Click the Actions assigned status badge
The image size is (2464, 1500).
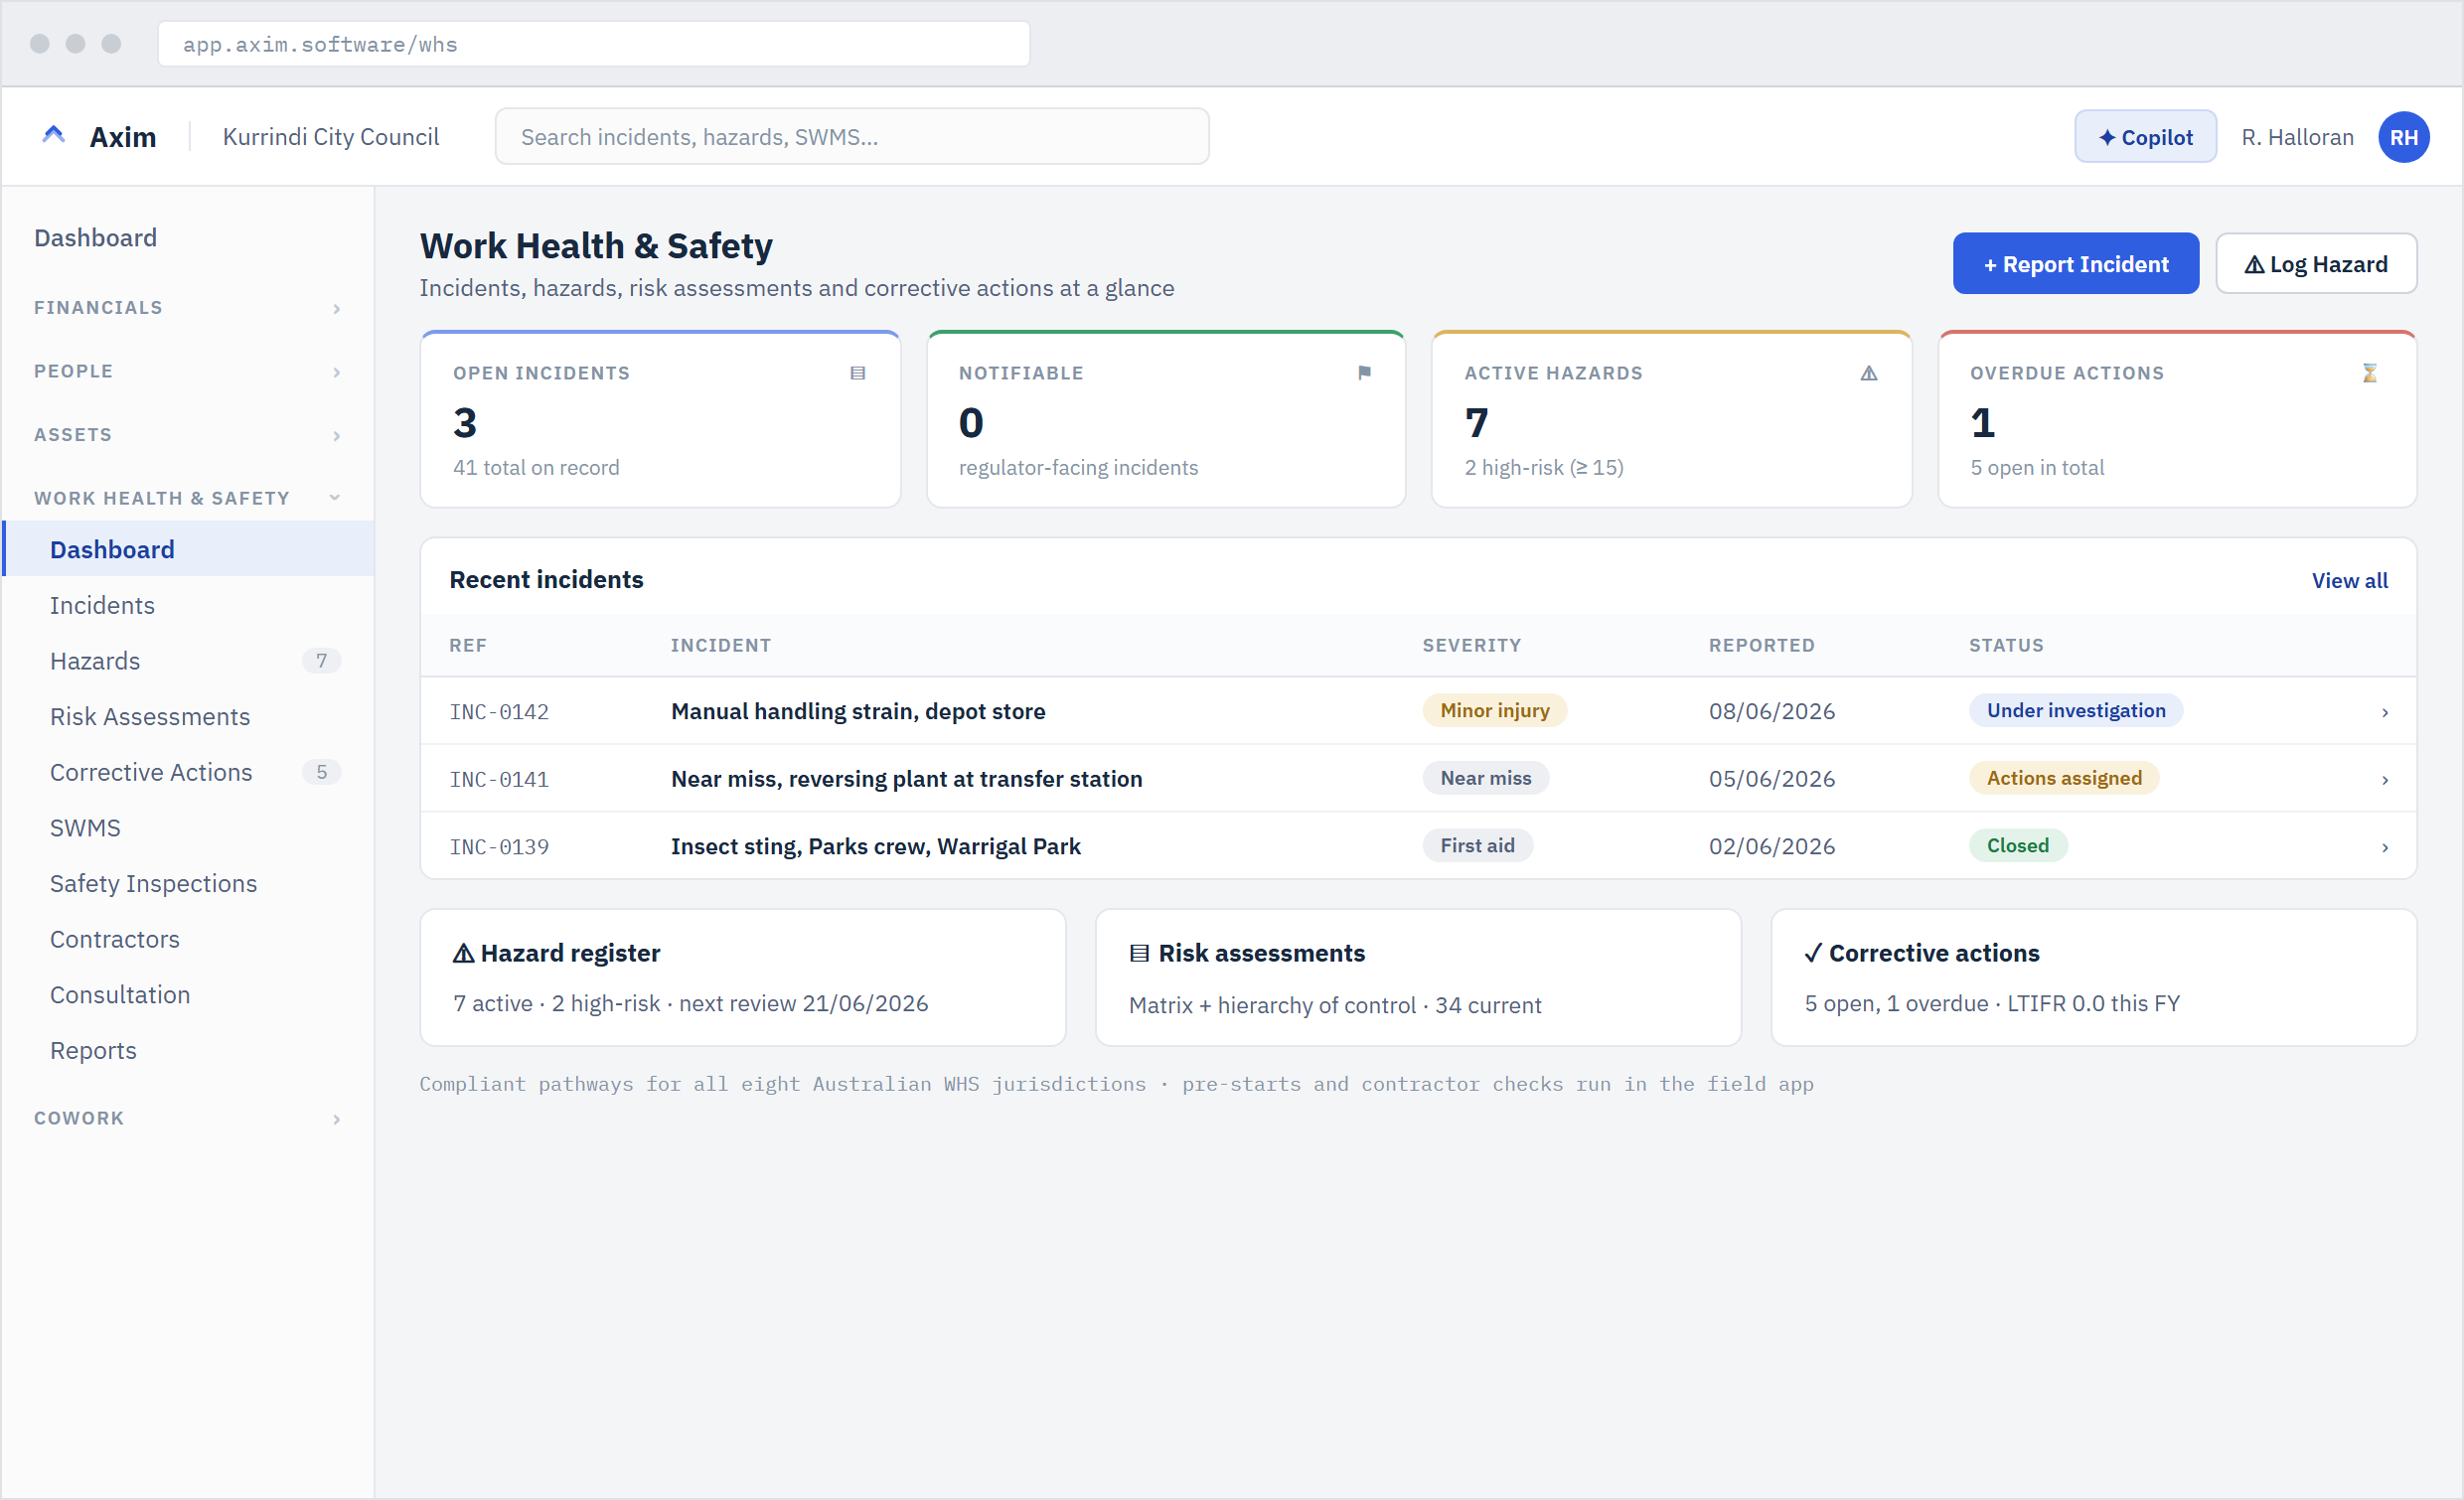click(x=2064, y=779)
